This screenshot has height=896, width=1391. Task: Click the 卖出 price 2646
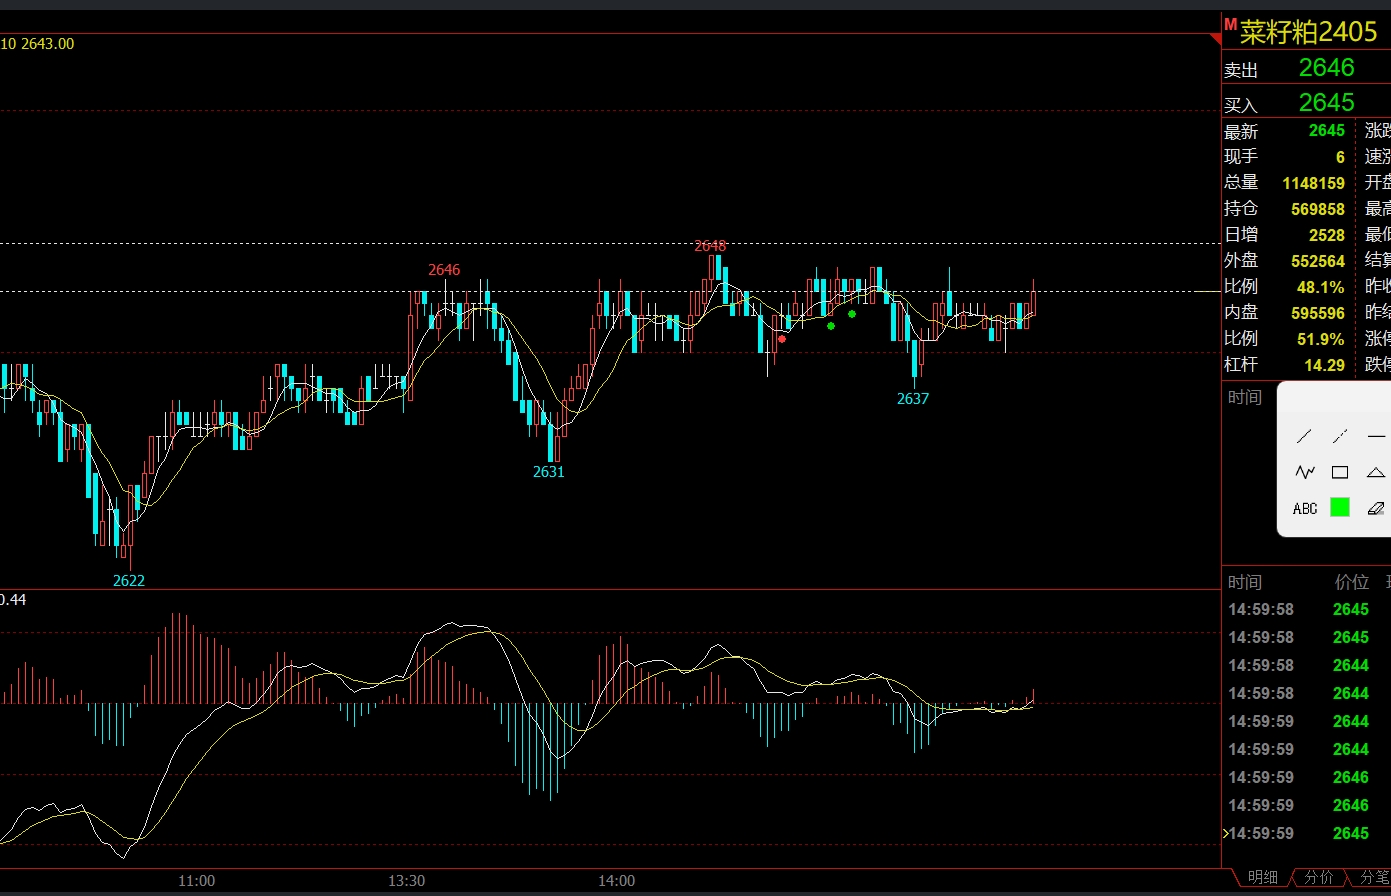1326,68
